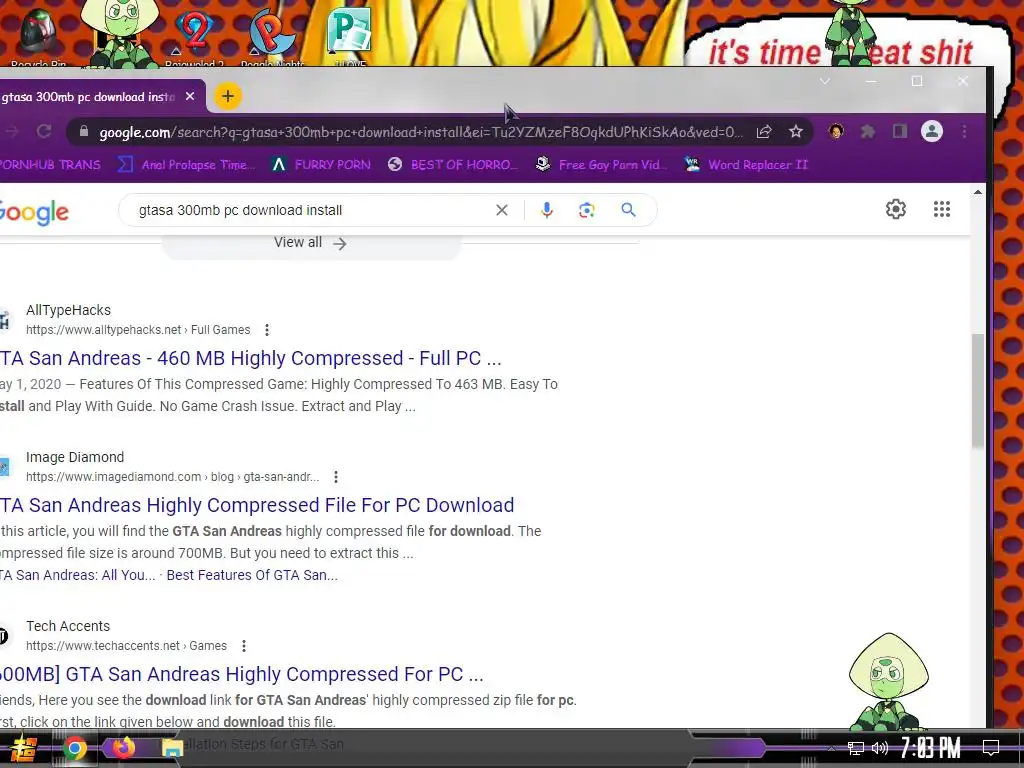Open Chrome from the taskbar
Image resolution: width=1024 pixels, height=768 pixels.
74,748
